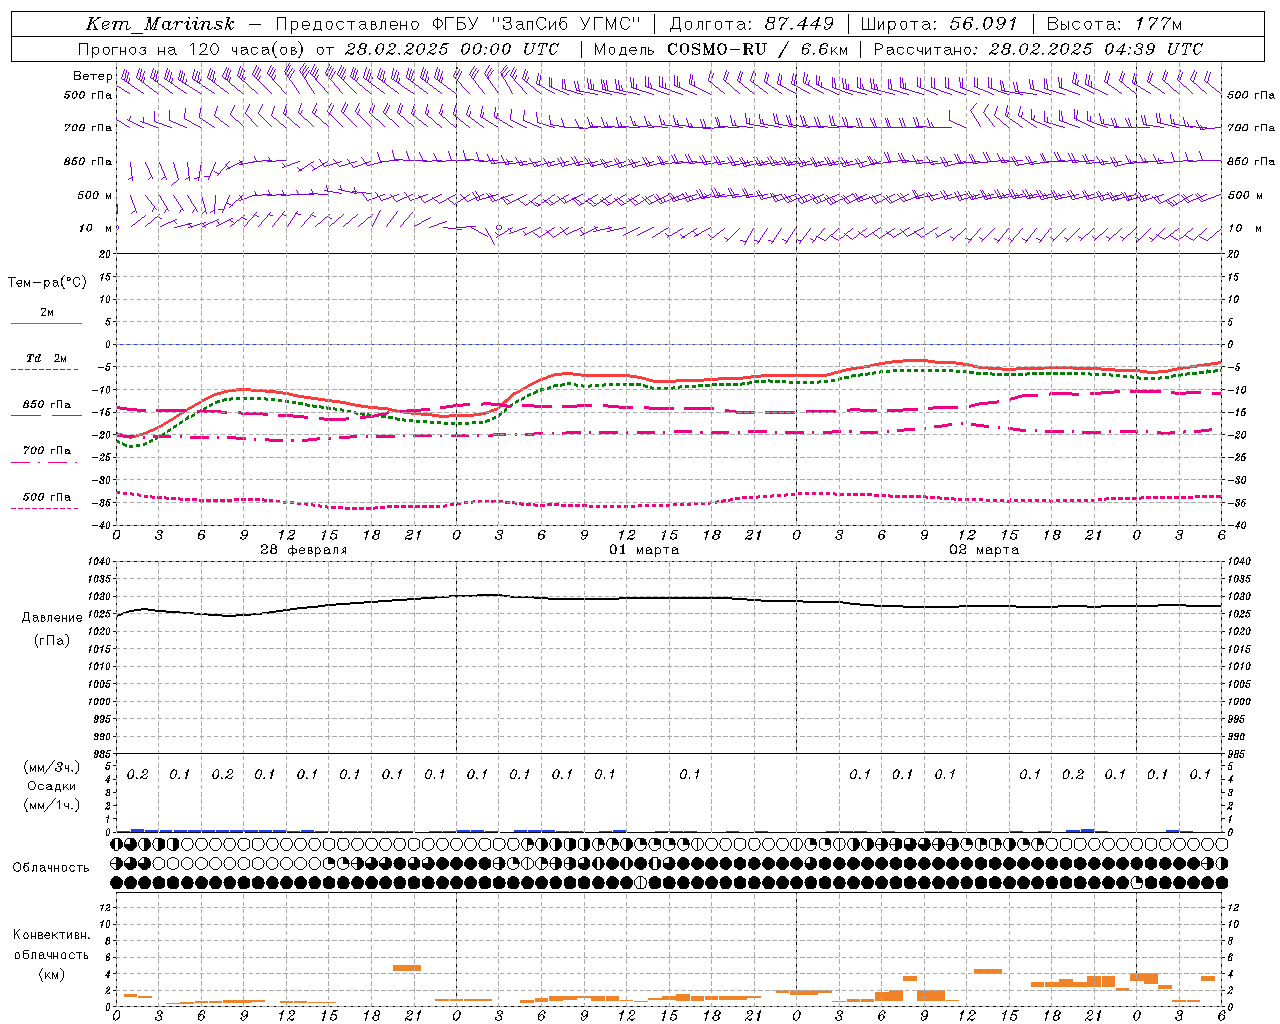Click the calm-wind circle in the 10 м wind row
This screenshot has width=1280, height=1024.
tap(499, 229)
